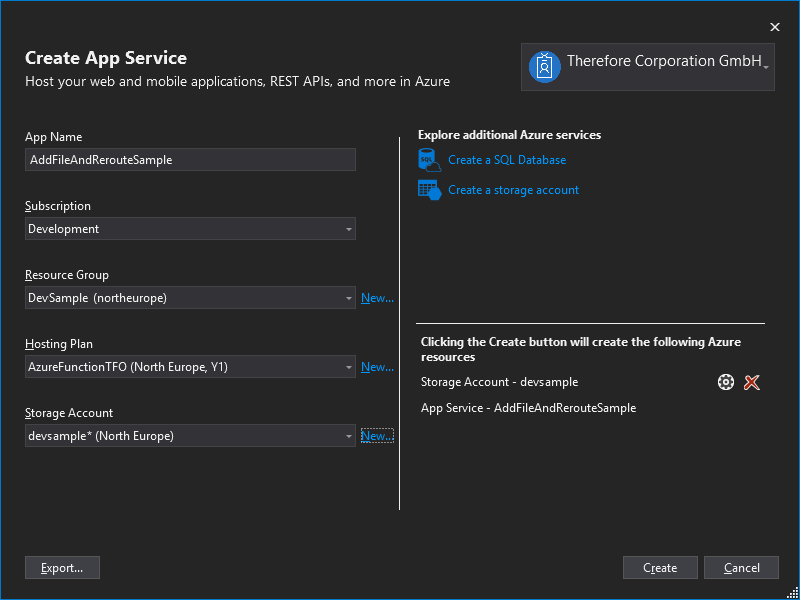Click the storage account grid icon
Screen dimensions: 800x600
[x=429, y=190]
